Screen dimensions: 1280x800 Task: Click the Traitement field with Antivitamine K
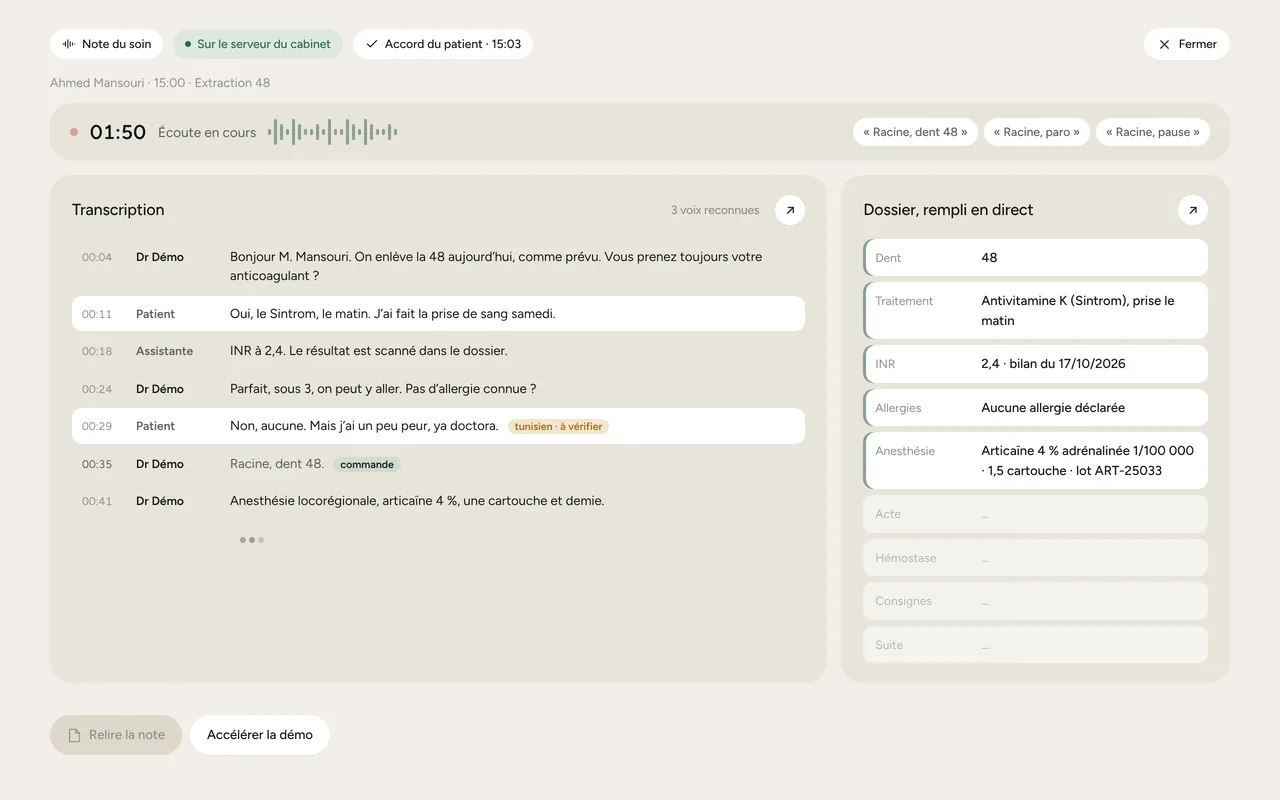click(1035, 311)
